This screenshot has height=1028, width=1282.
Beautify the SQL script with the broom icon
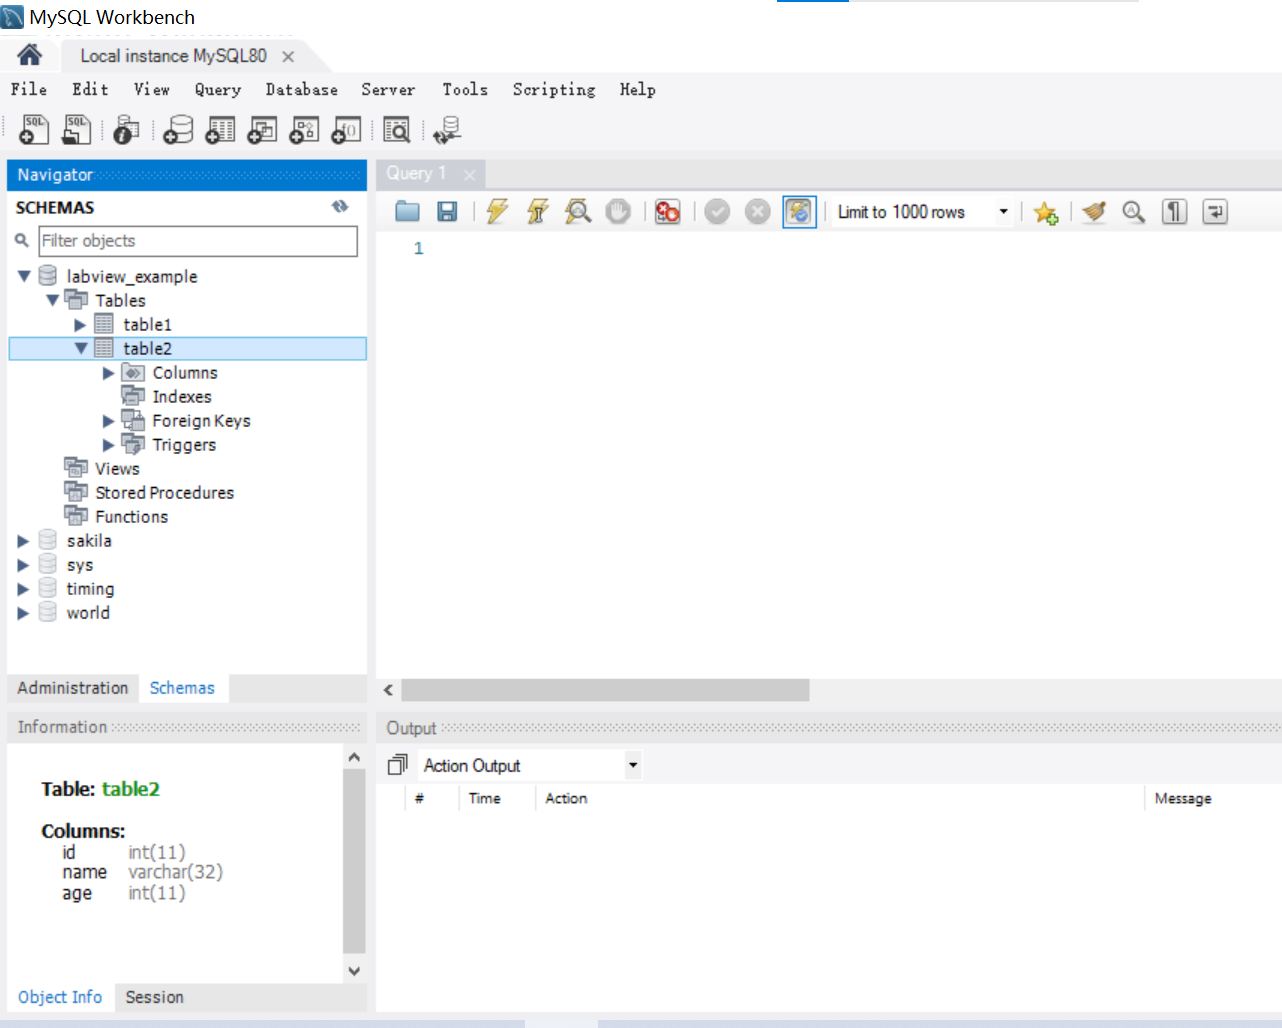coord(1093,211)
